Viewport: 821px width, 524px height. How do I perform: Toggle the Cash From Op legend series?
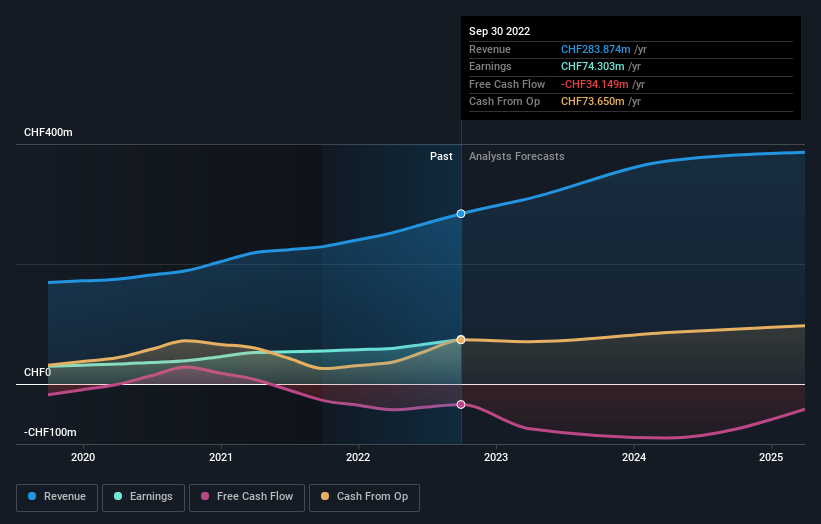pos(364,497)
